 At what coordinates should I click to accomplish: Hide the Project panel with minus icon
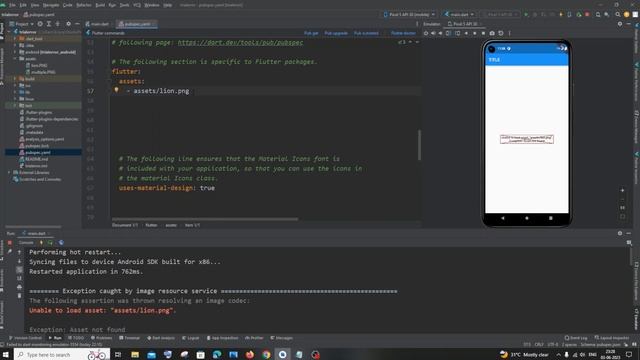pos(77,24)
